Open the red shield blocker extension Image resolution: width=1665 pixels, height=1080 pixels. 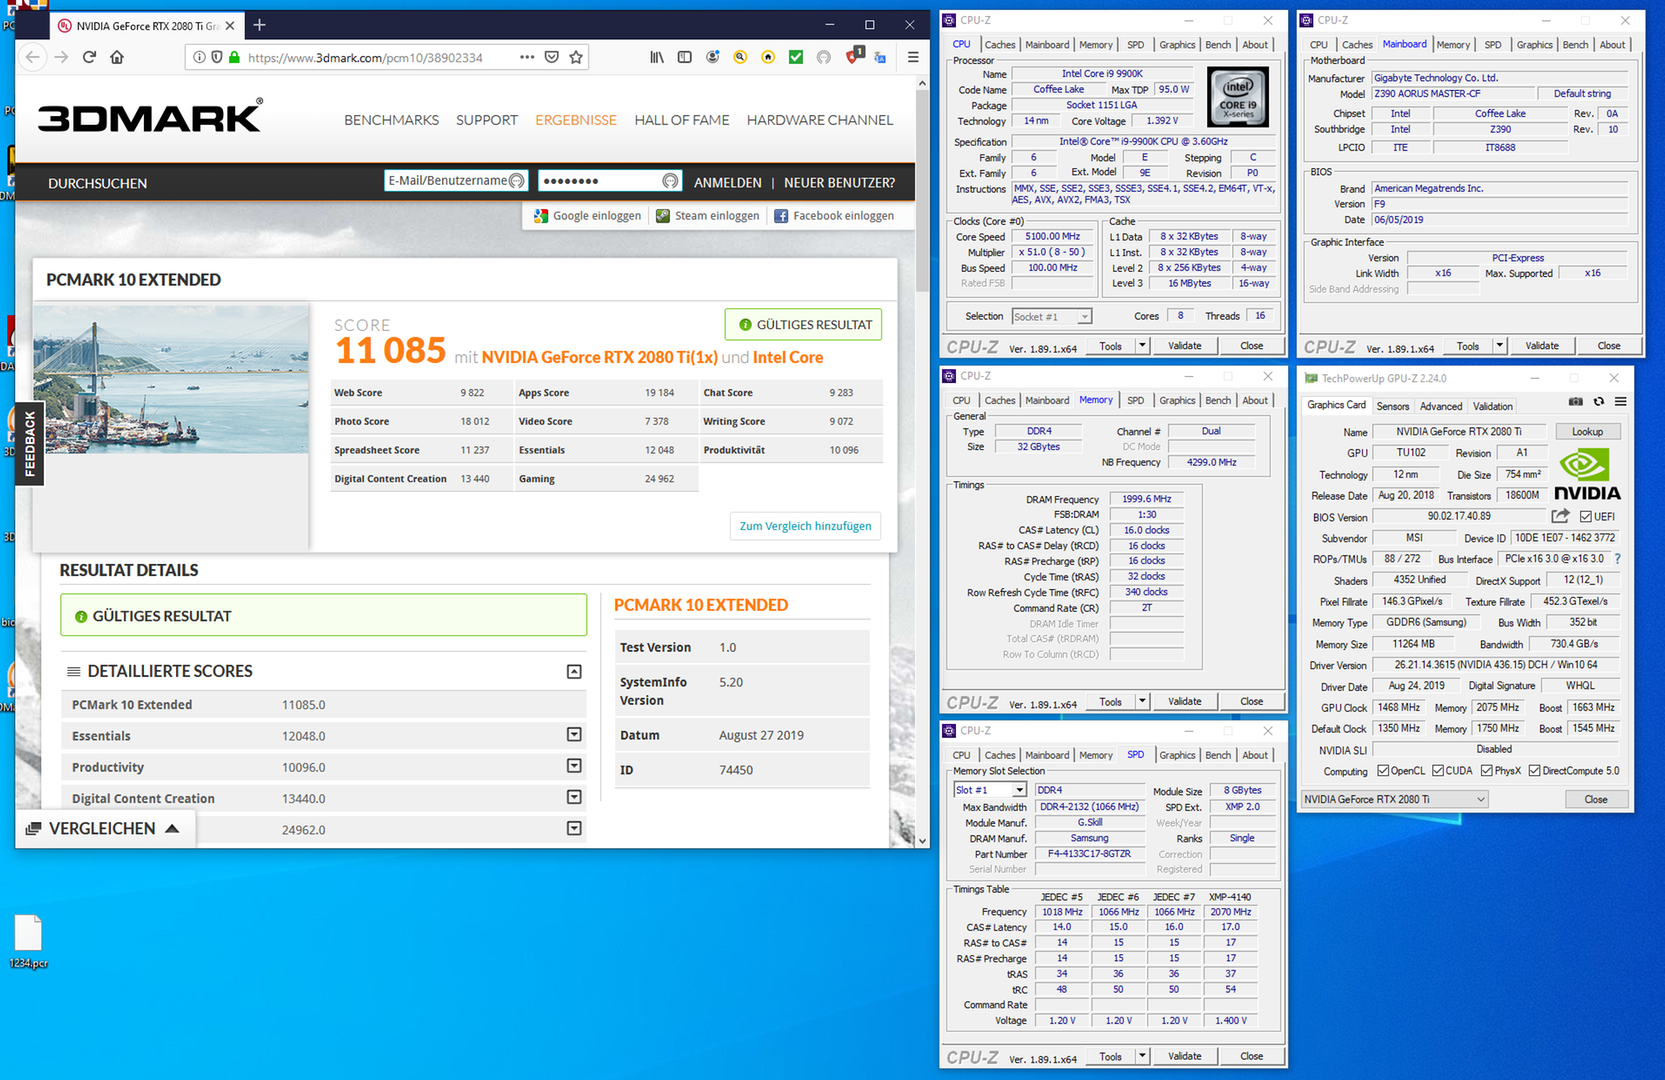pos(854,56)
